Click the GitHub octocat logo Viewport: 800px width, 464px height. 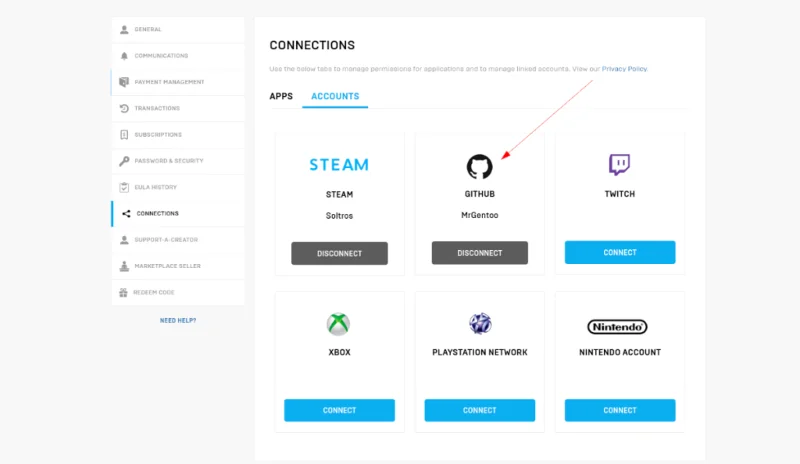480,166
